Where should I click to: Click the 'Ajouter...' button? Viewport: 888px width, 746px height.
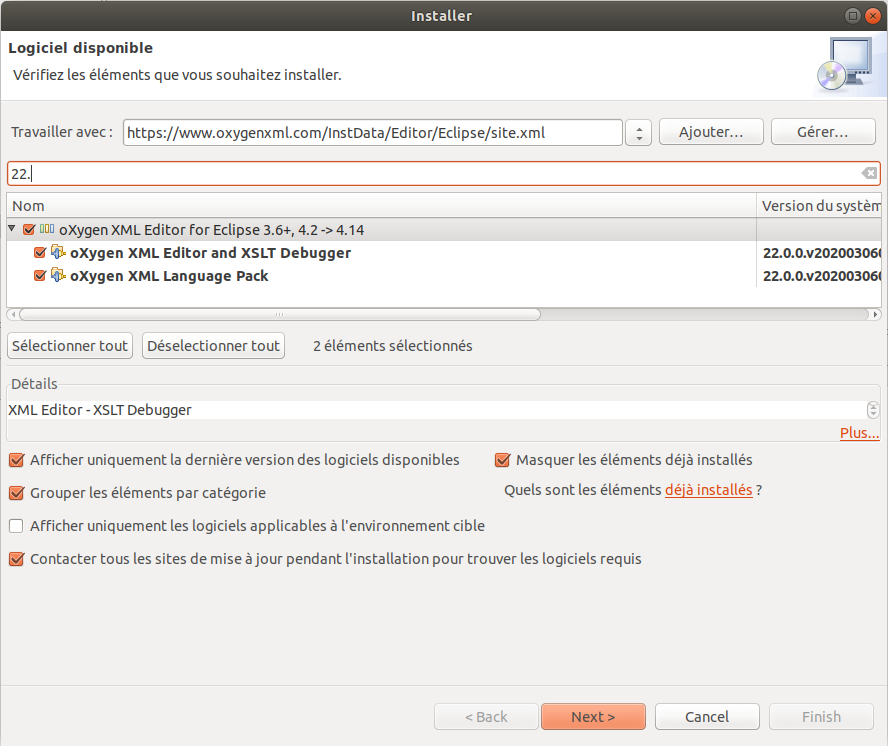(711, 132)
